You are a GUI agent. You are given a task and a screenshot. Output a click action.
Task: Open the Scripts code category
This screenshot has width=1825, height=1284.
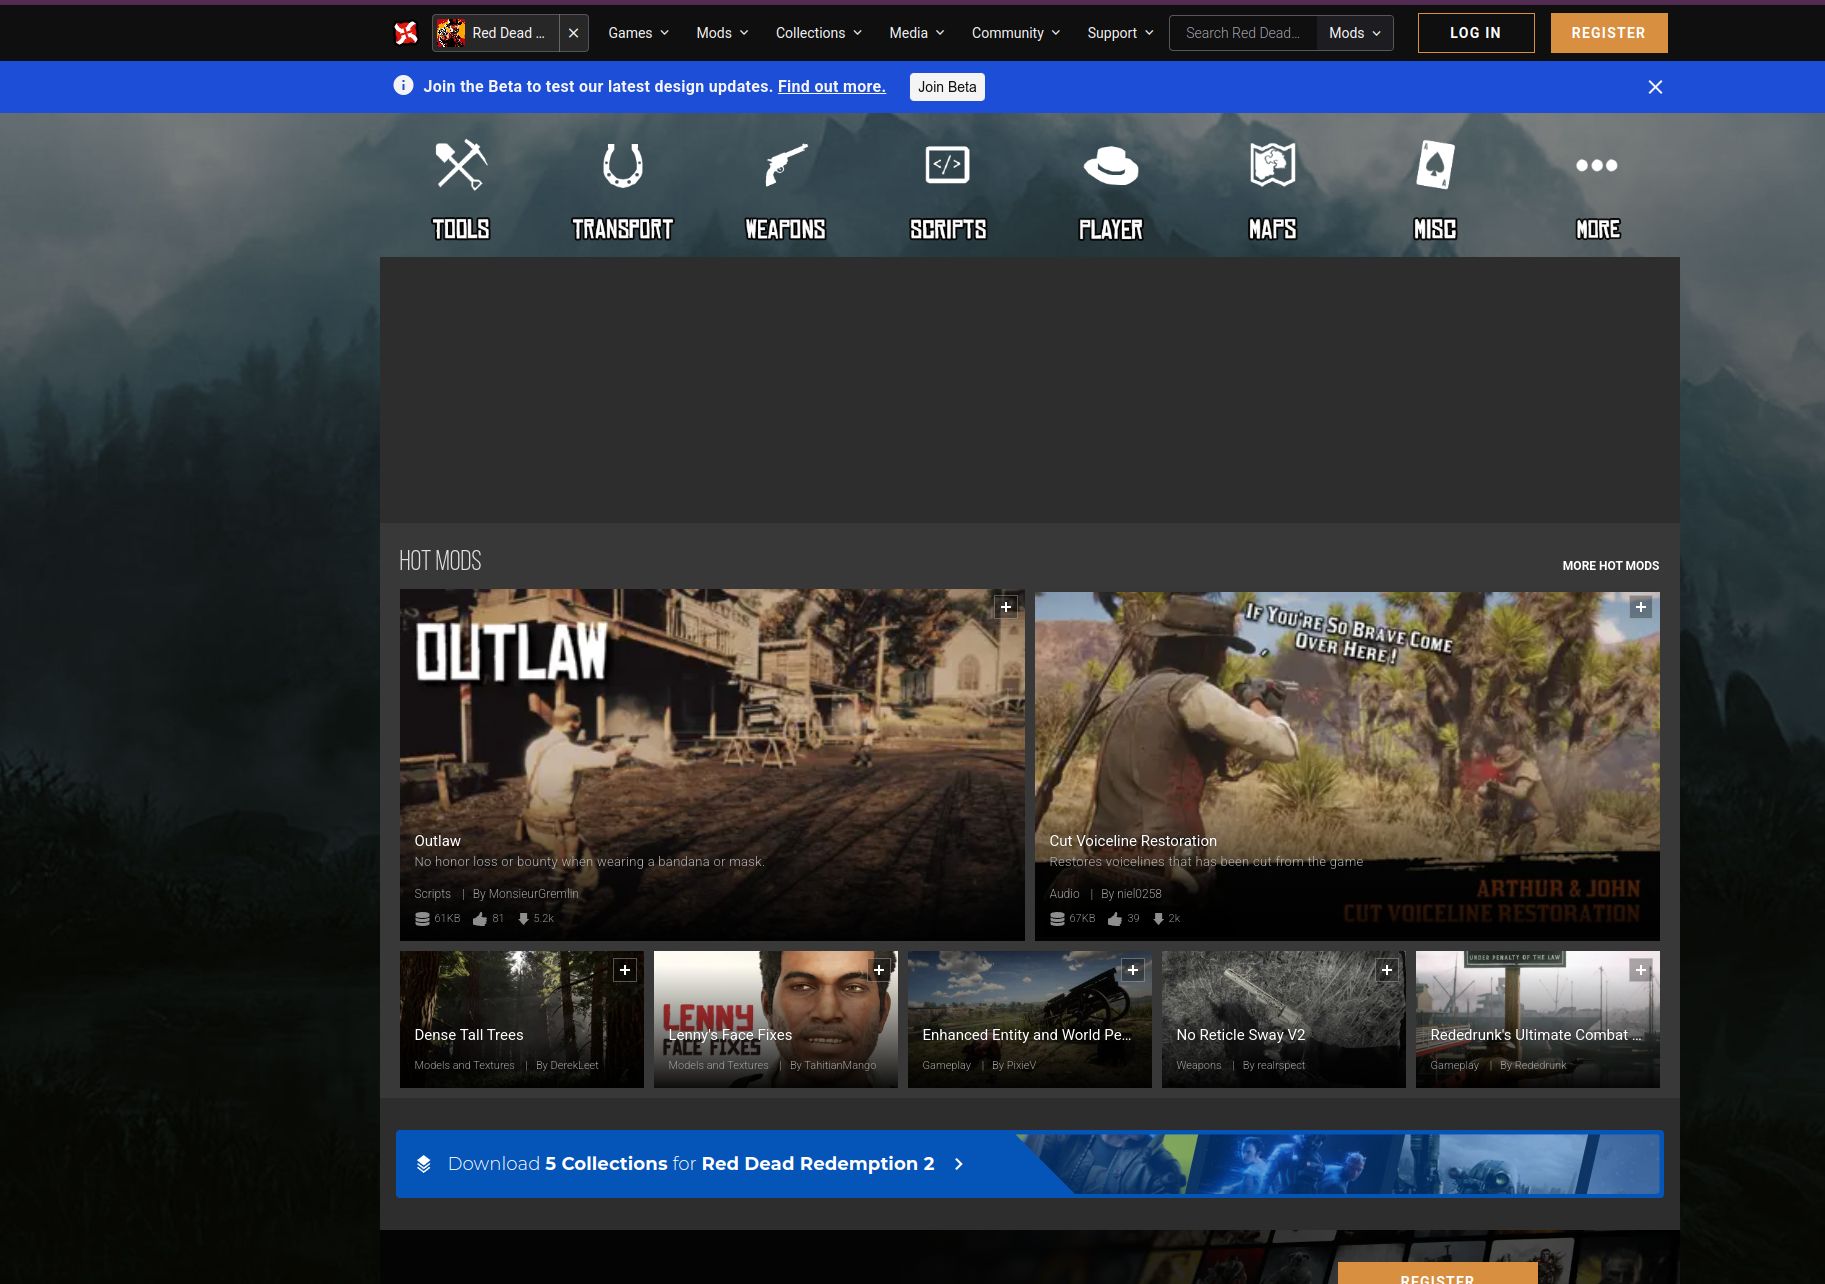pyautogui.click(x=947, y=165)
